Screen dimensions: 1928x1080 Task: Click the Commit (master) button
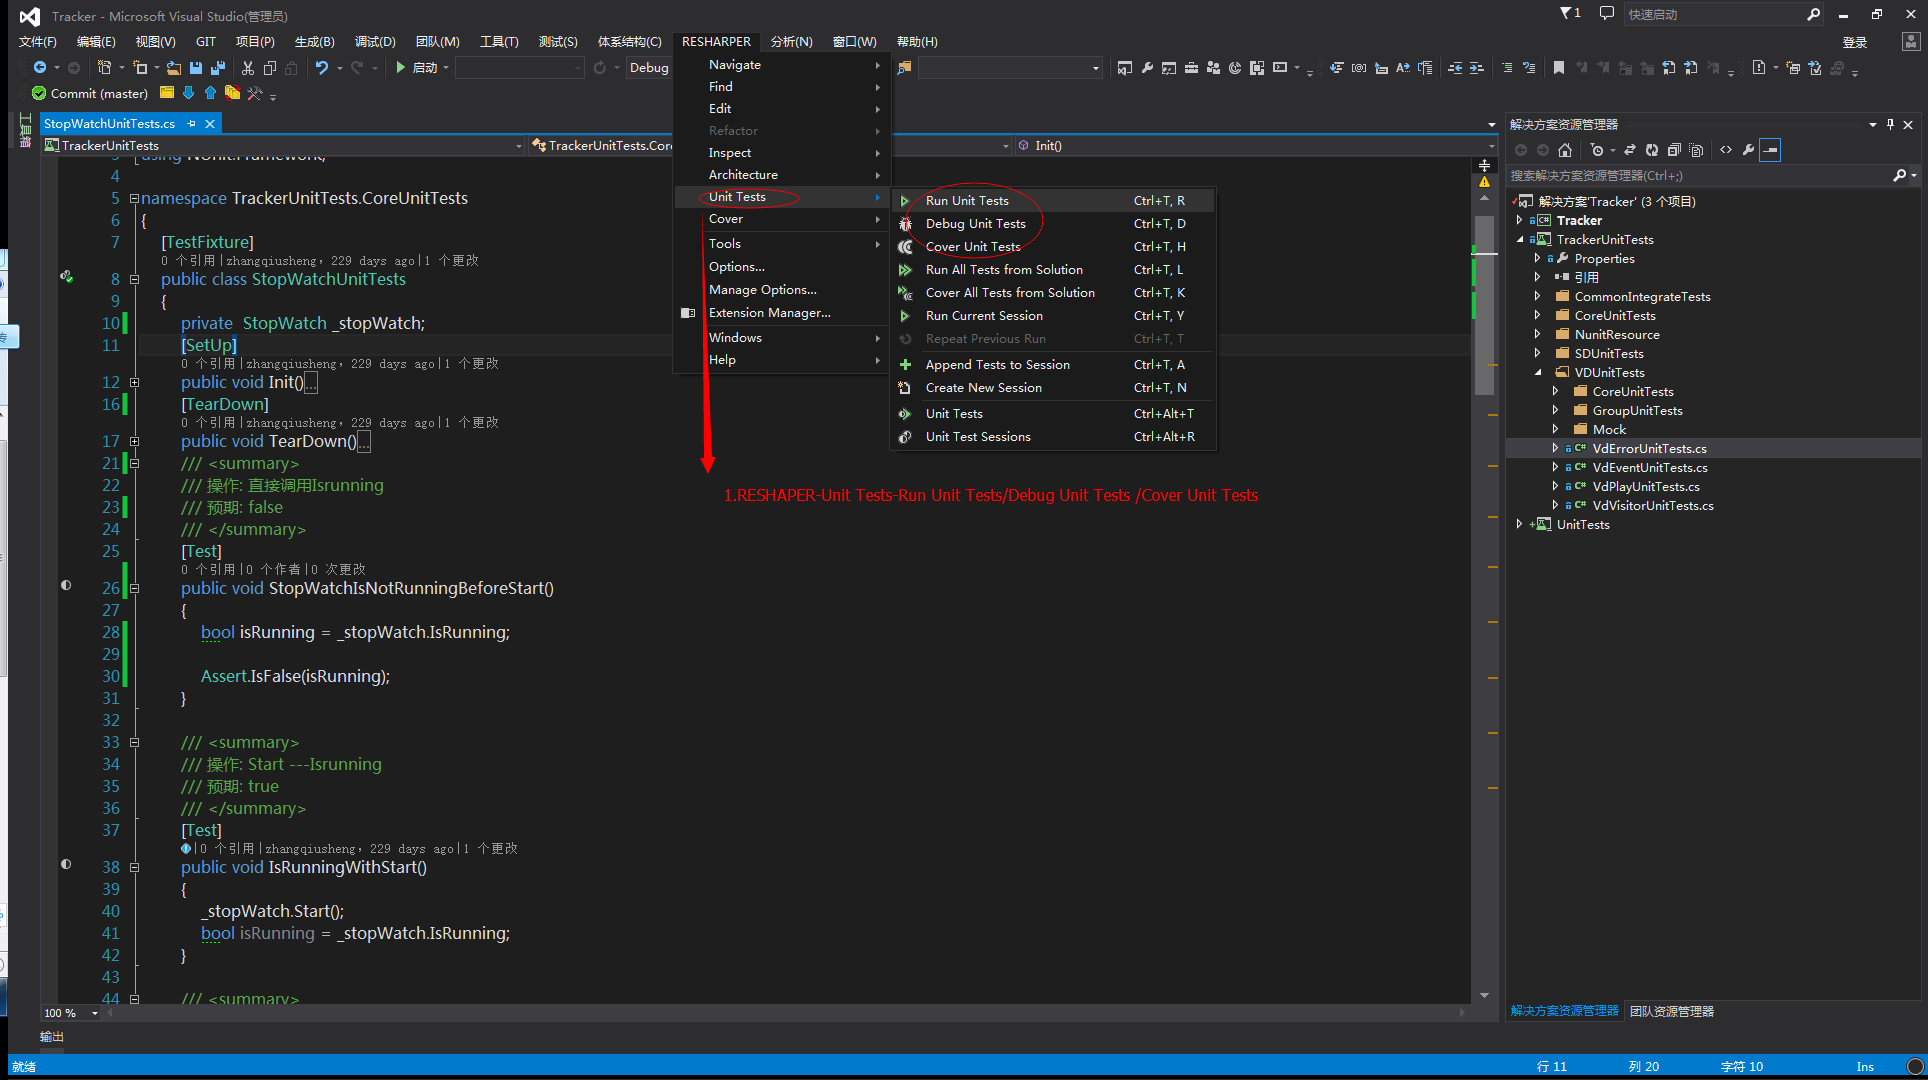90,93
